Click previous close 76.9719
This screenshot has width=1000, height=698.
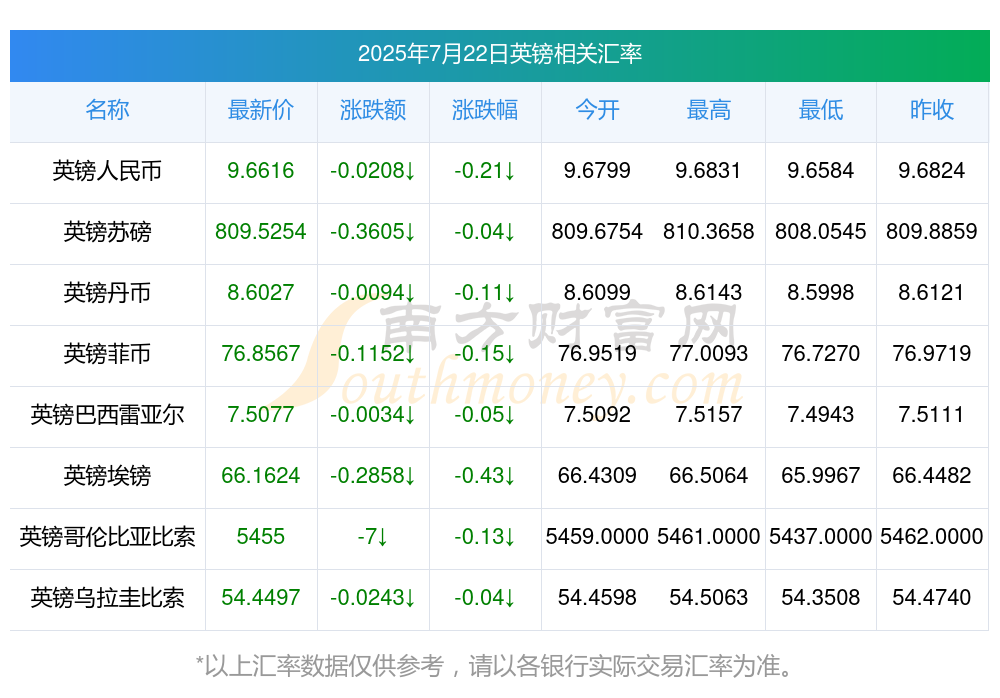932,353
